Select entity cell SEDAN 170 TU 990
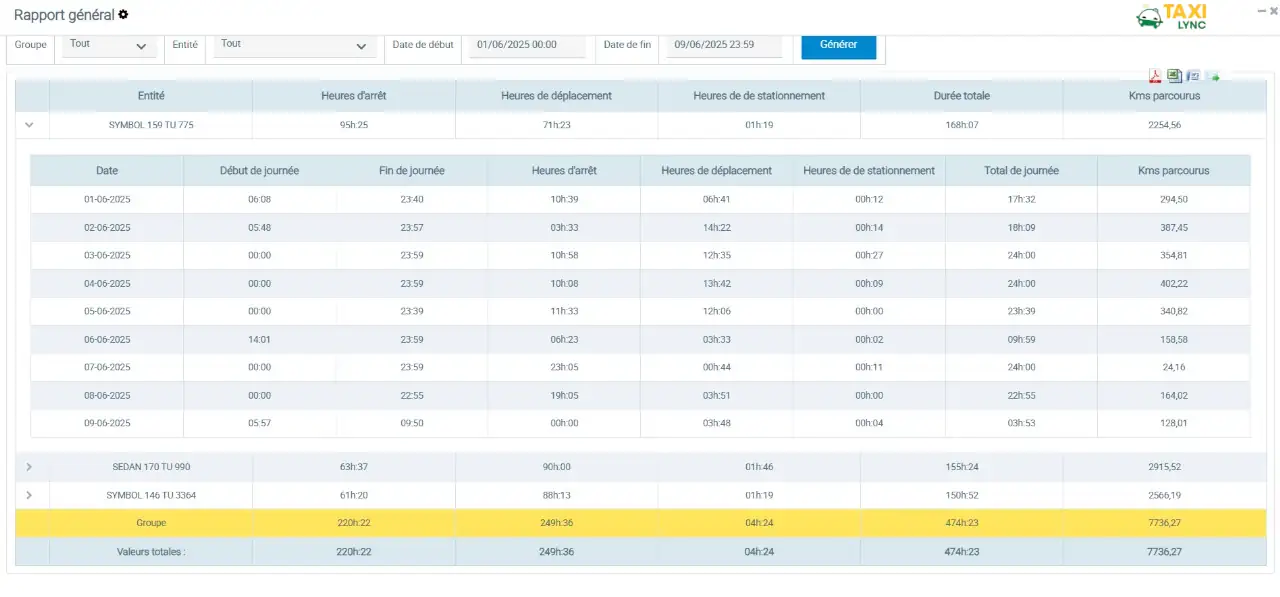1280x597 pixels. click(x=151, y=467)
